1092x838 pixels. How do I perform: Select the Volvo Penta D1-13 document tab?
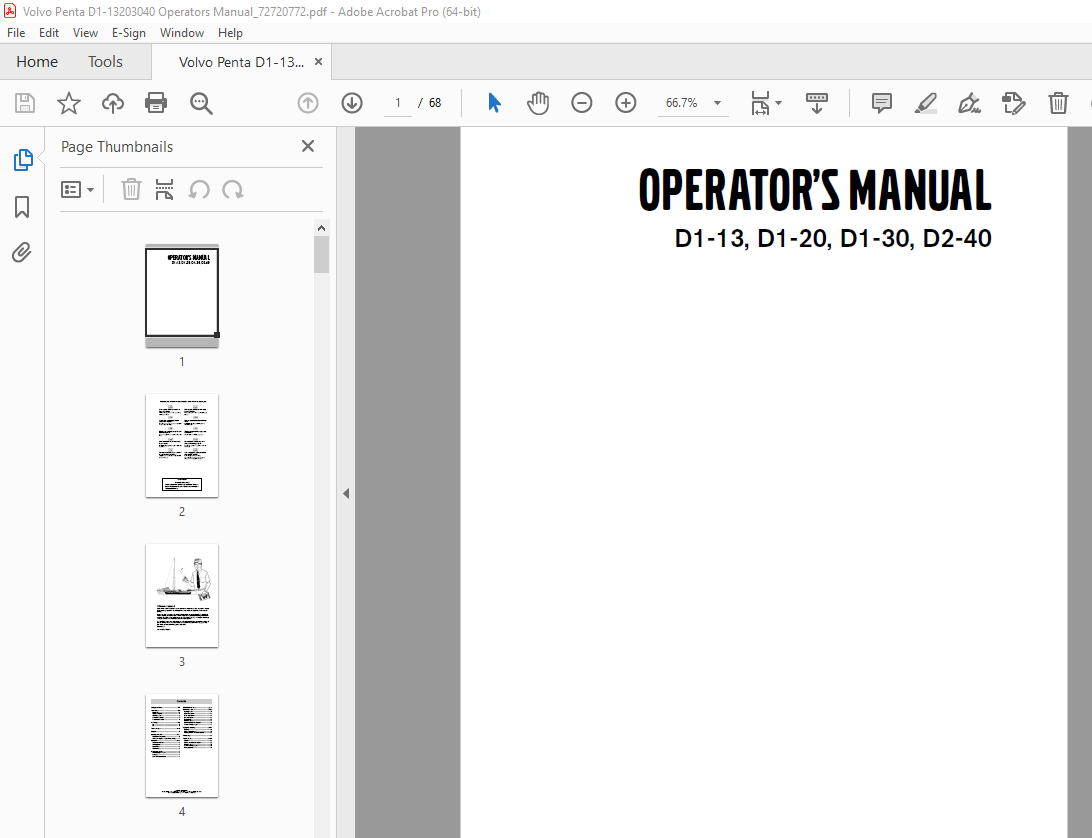click(x=241, y=62)
